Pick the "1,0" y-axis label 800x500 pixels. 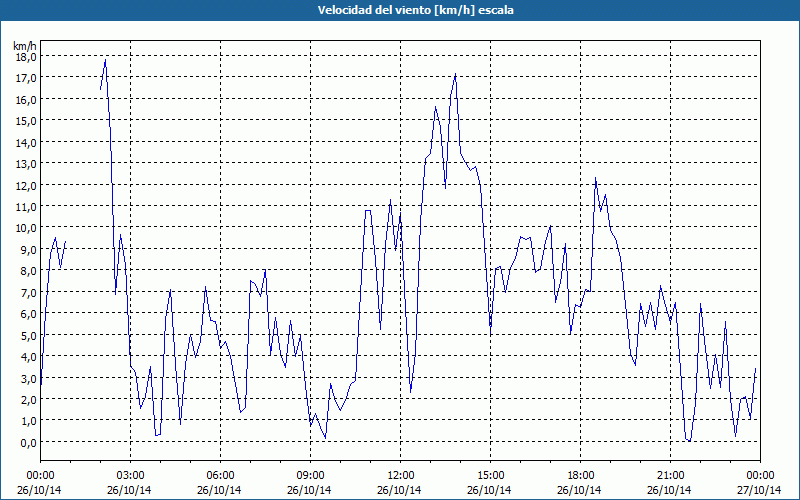click(29, 421)
